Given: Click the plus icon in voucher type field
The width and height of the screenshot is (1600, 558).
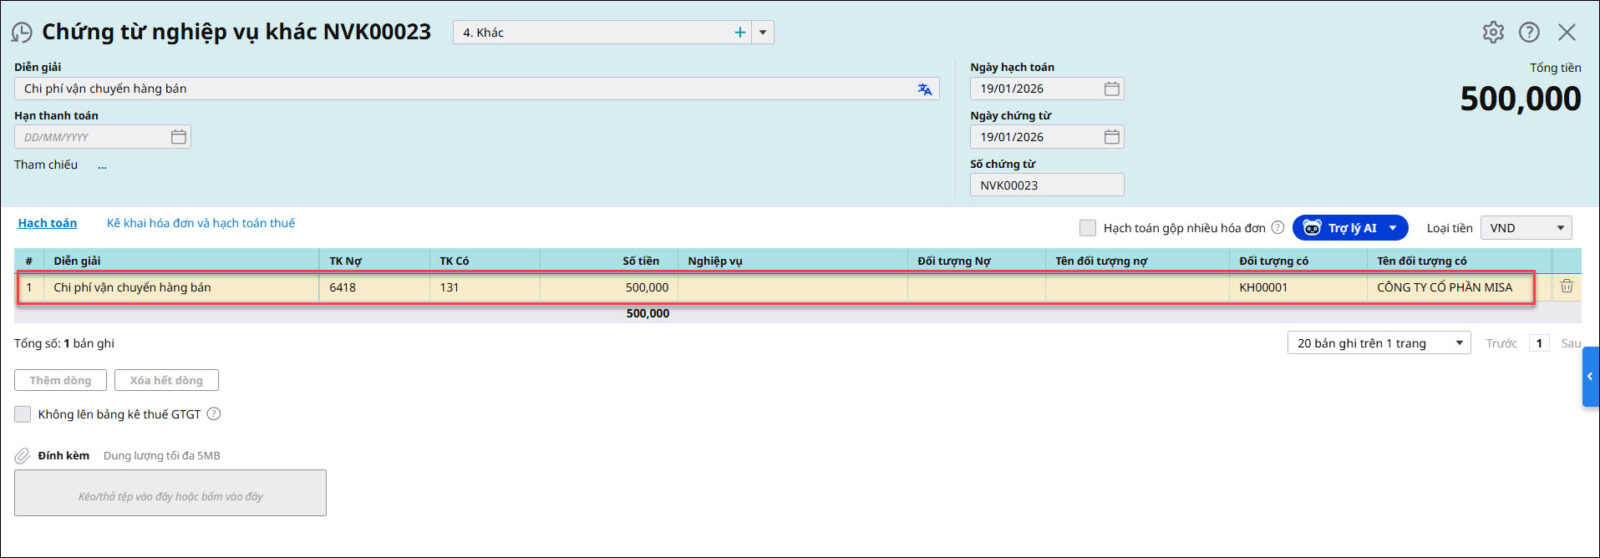Looking at the screenshot, I should coord(740,32).
